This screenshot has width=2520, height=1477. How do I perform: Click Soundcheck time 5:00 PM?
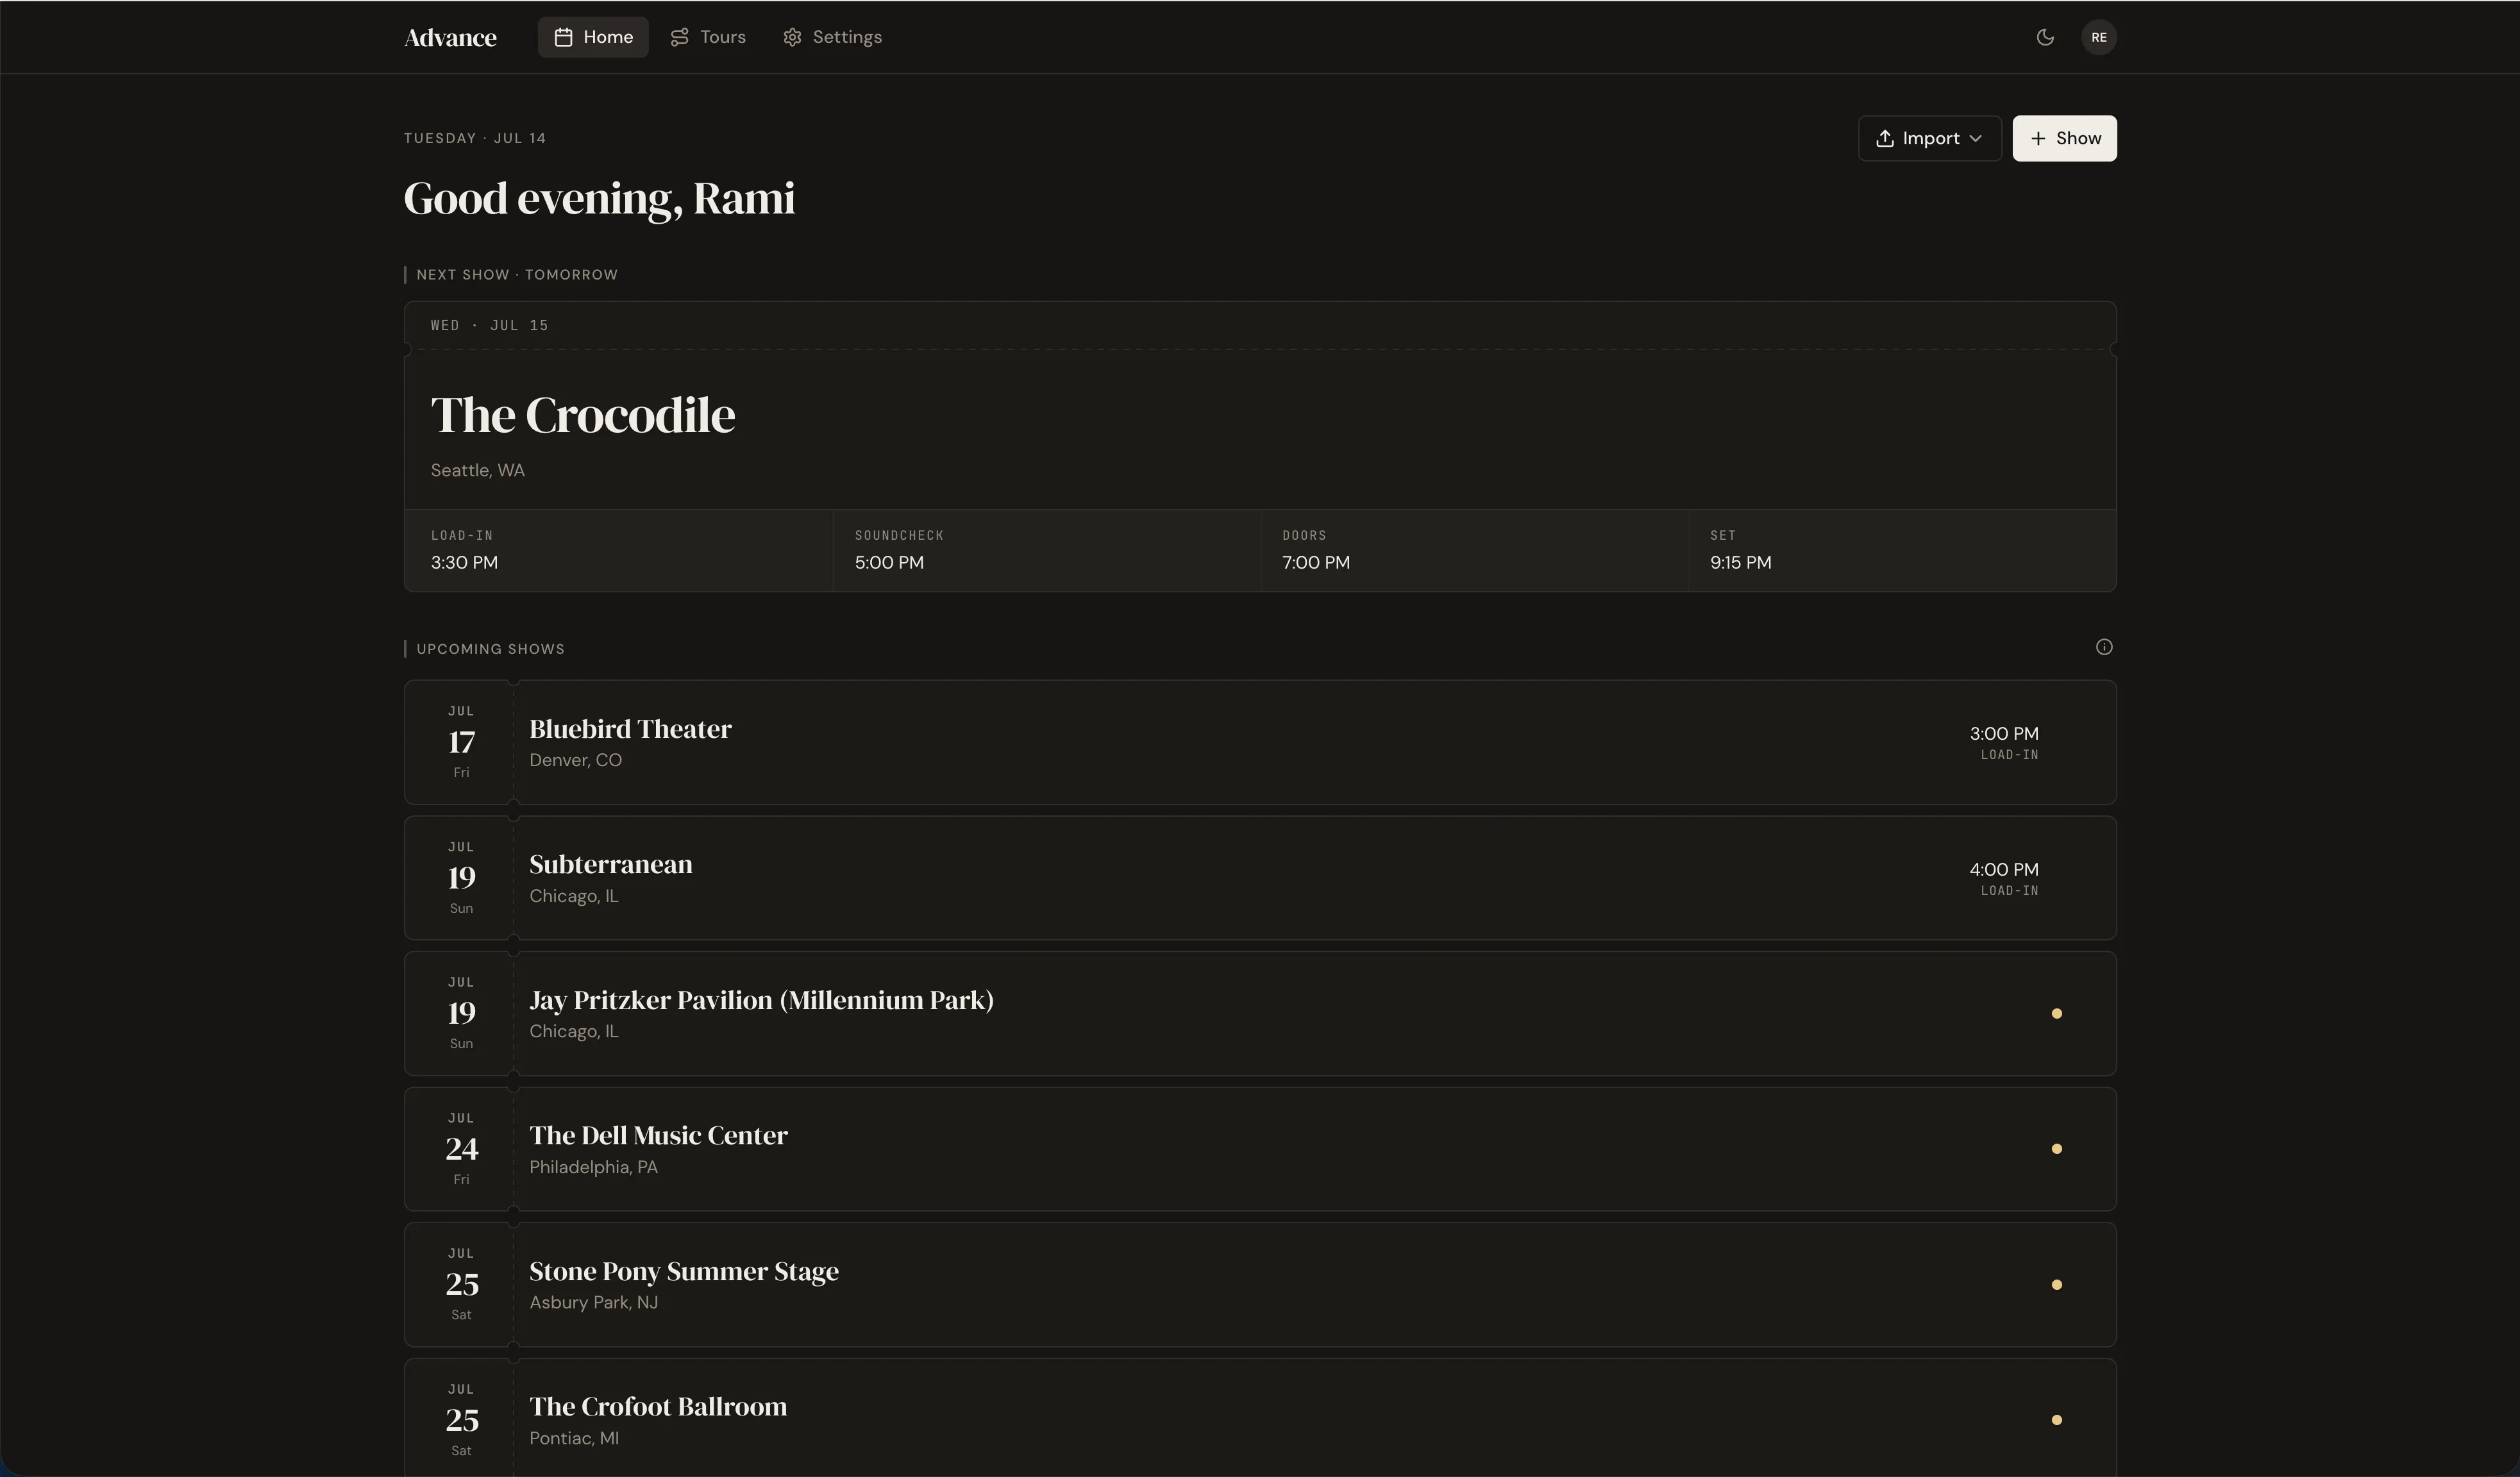[x=889, y=562]
